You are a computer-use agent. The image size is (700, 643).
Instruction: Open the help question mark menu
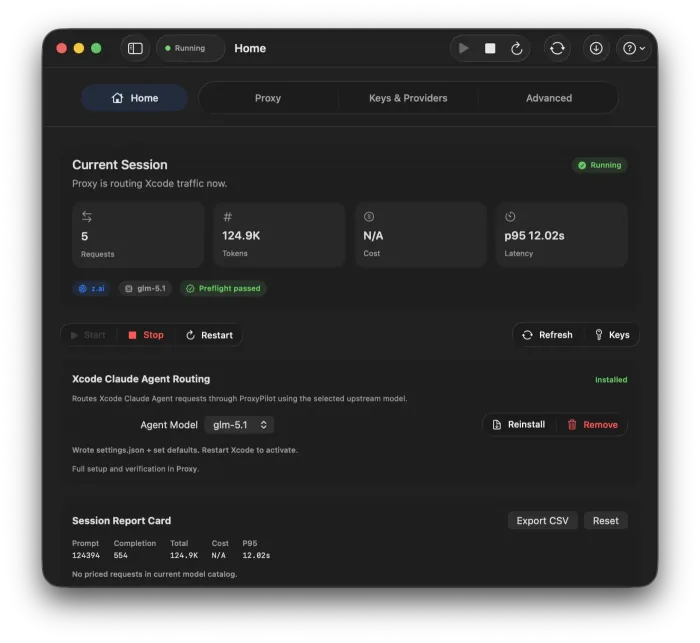pyautogui.click(x=633, y=48)
